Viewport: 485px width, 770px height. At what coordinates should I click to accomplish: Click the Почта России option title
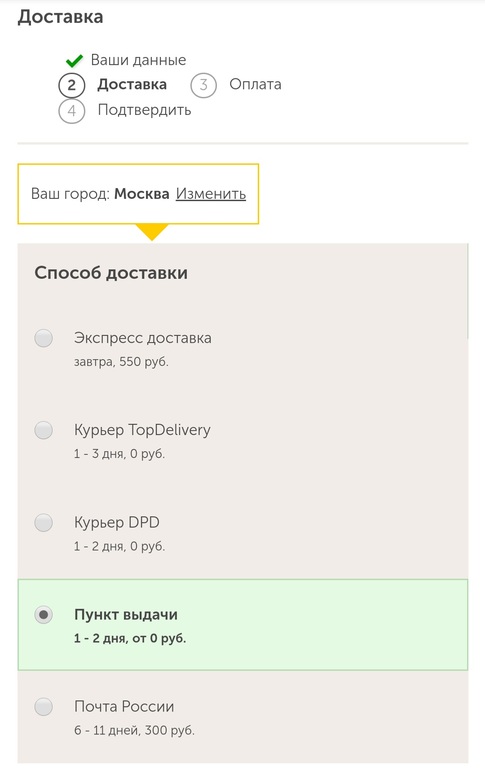pyautogui.click(x=124, y=706)
